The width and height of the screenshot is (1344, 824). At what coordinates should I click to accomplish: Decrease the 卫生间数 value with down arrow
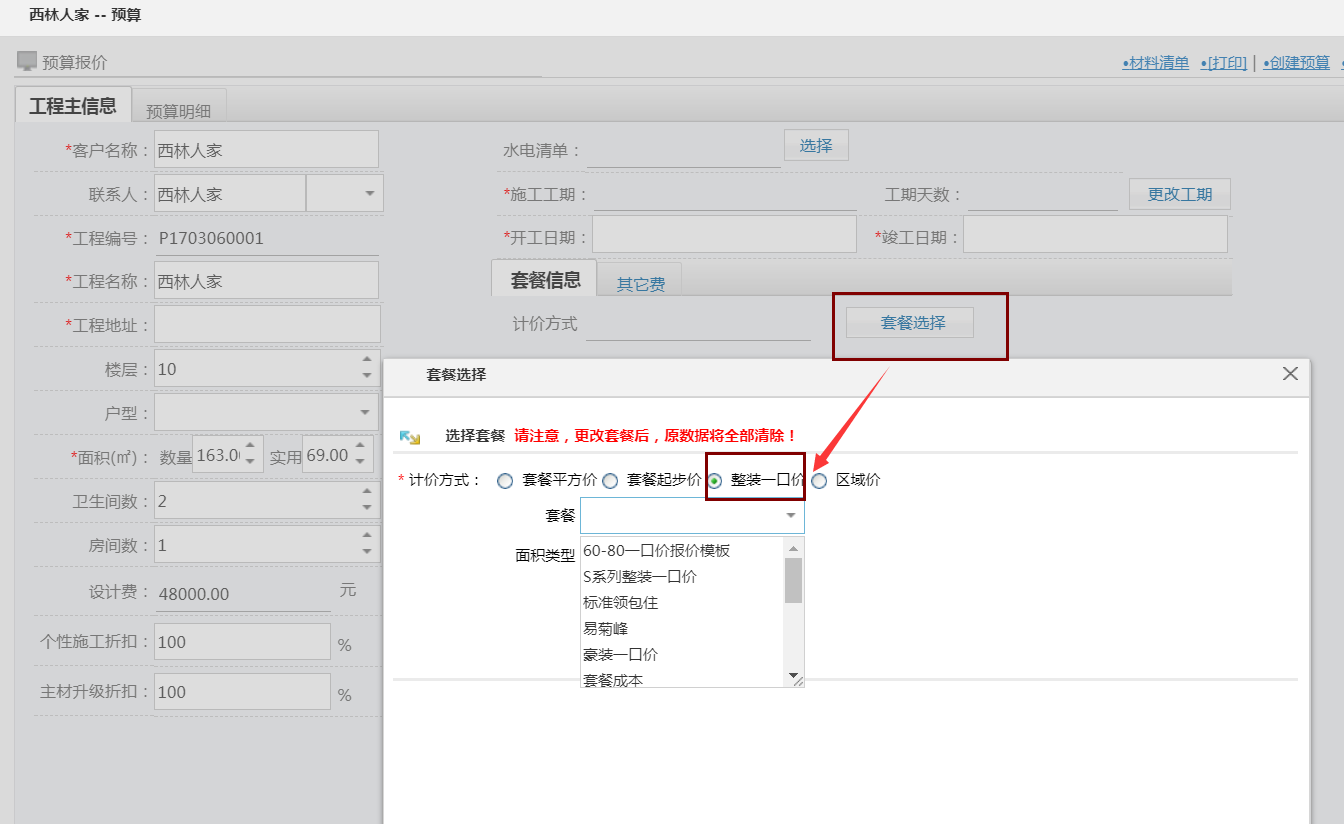click(x=367, y=508)
